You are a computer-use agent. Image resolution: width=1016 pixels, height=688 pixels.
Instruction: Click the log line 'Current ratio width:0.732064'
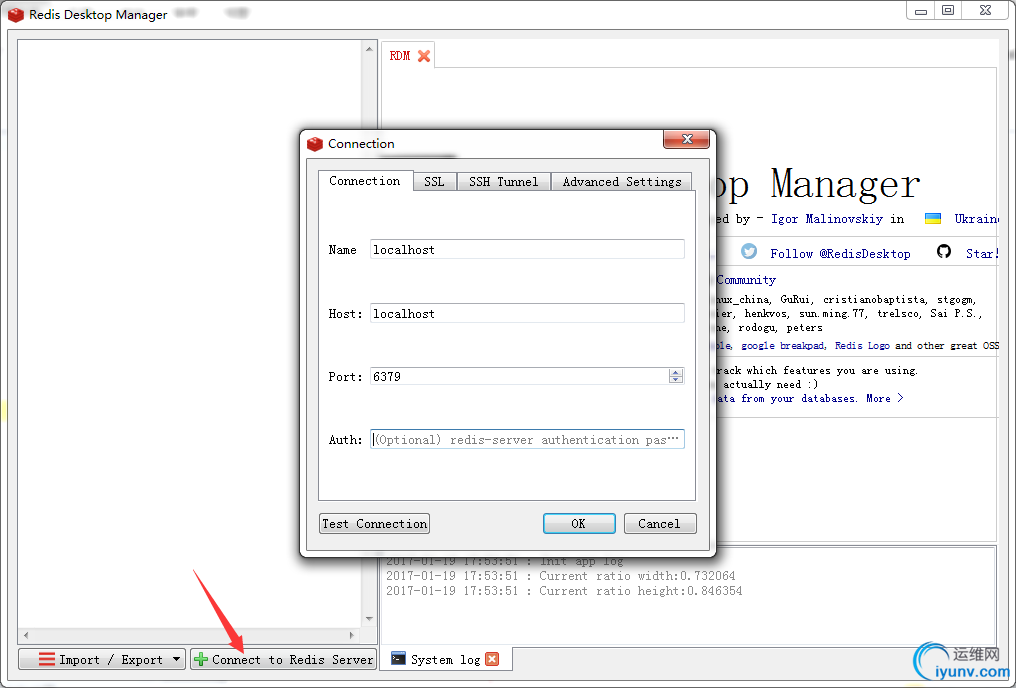(x=560, y=576)
